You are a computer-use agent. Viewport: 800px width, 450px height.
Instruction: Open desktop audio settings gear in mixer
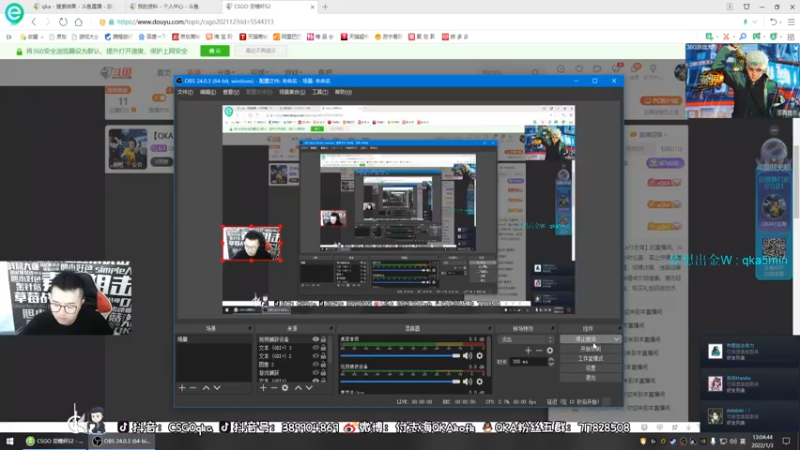480,356
